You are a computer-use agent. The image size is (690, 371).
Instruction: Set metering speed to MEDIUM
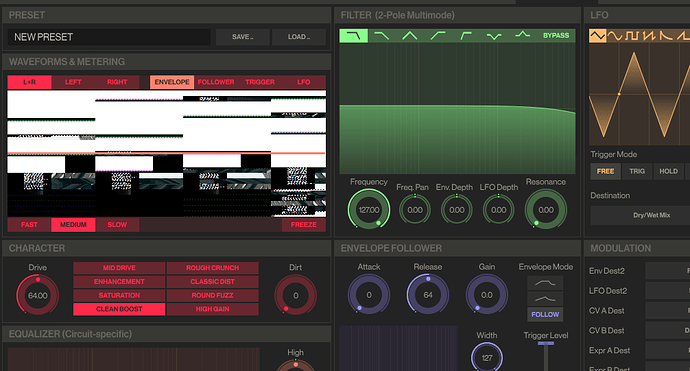(x=73, y=224)
